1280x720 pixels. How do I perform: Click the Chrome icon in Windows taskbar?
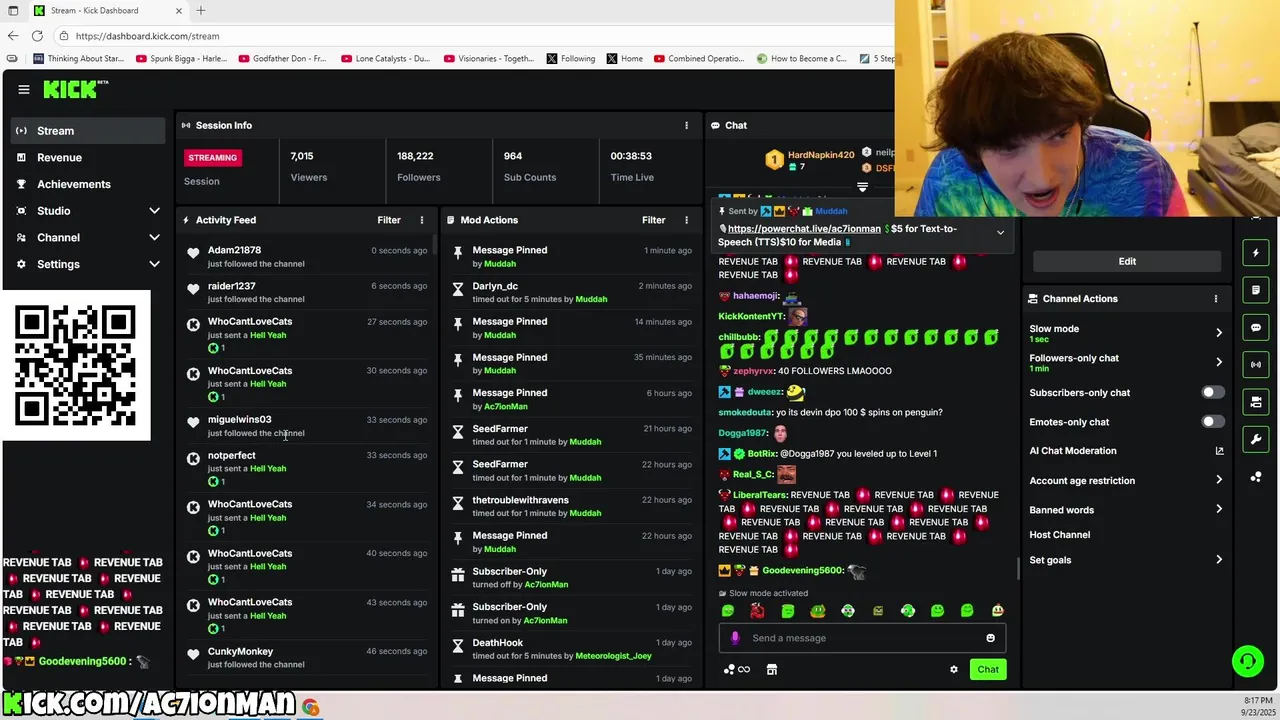(311, 707)
